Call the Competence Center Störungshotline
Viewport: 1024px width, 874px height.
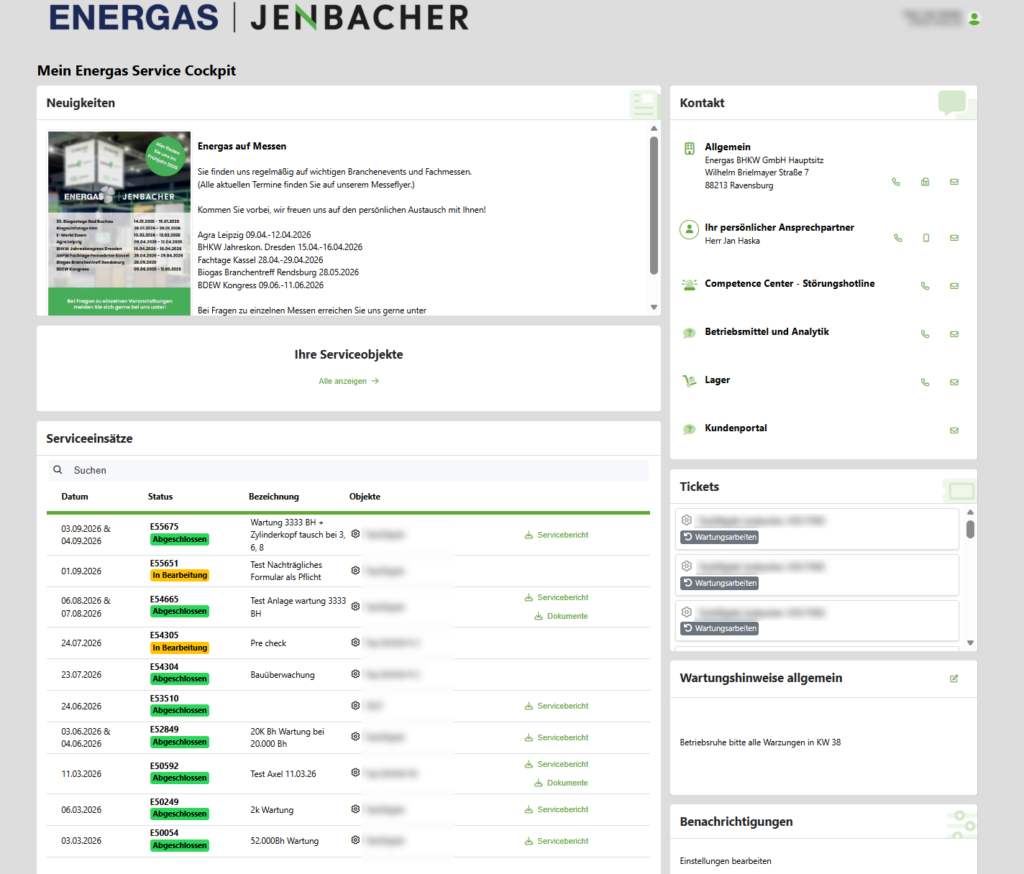(x=925, y=286)
